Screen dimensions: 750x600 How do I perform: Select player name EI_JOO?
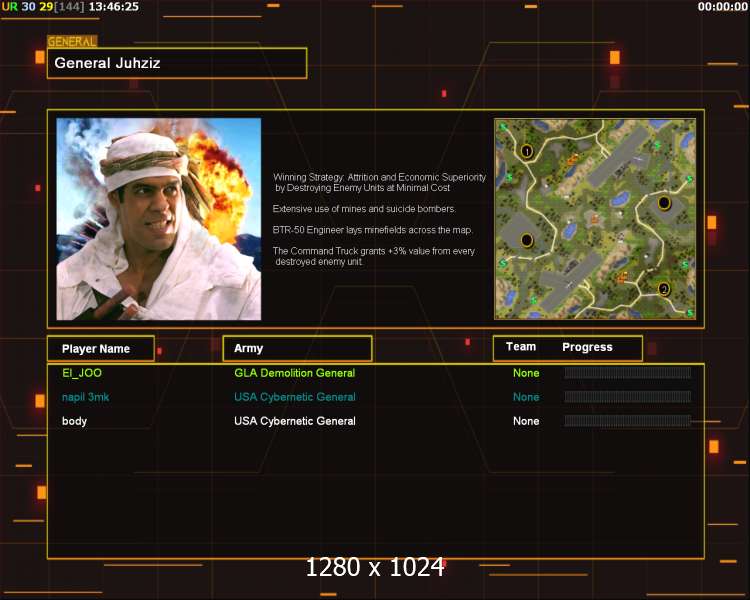coord(82,373)
